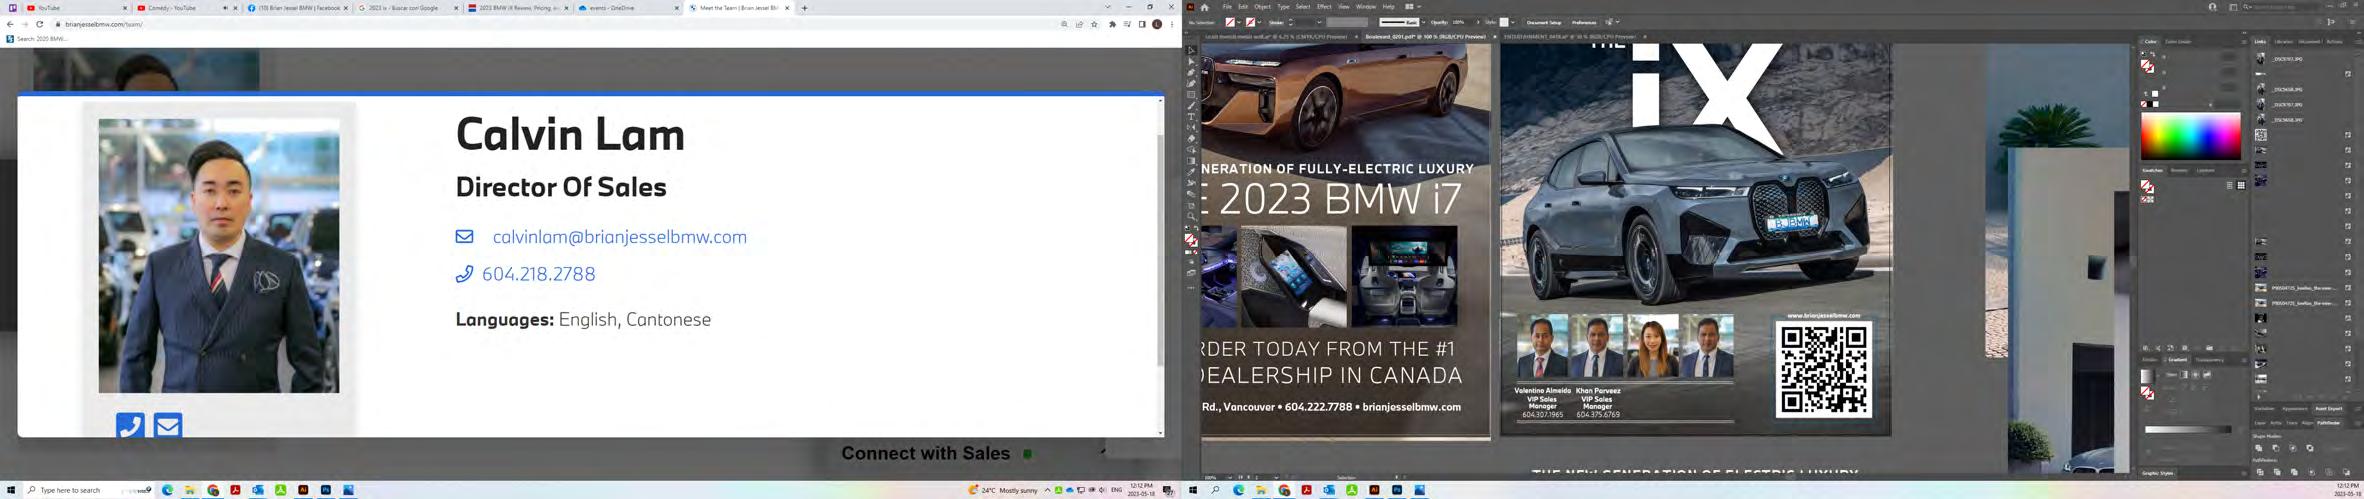Viewport: 2364px width, 499px height.
Task: Open Windows Start menu on left taskbar
Action: click(11, 490)
